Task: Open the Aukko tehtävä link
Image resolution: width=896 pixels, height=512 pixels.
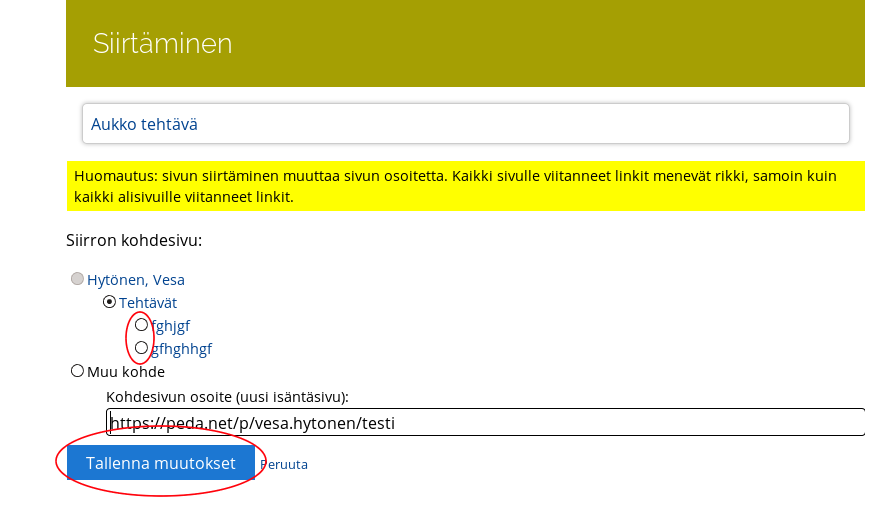Action: tap(144, 124)
